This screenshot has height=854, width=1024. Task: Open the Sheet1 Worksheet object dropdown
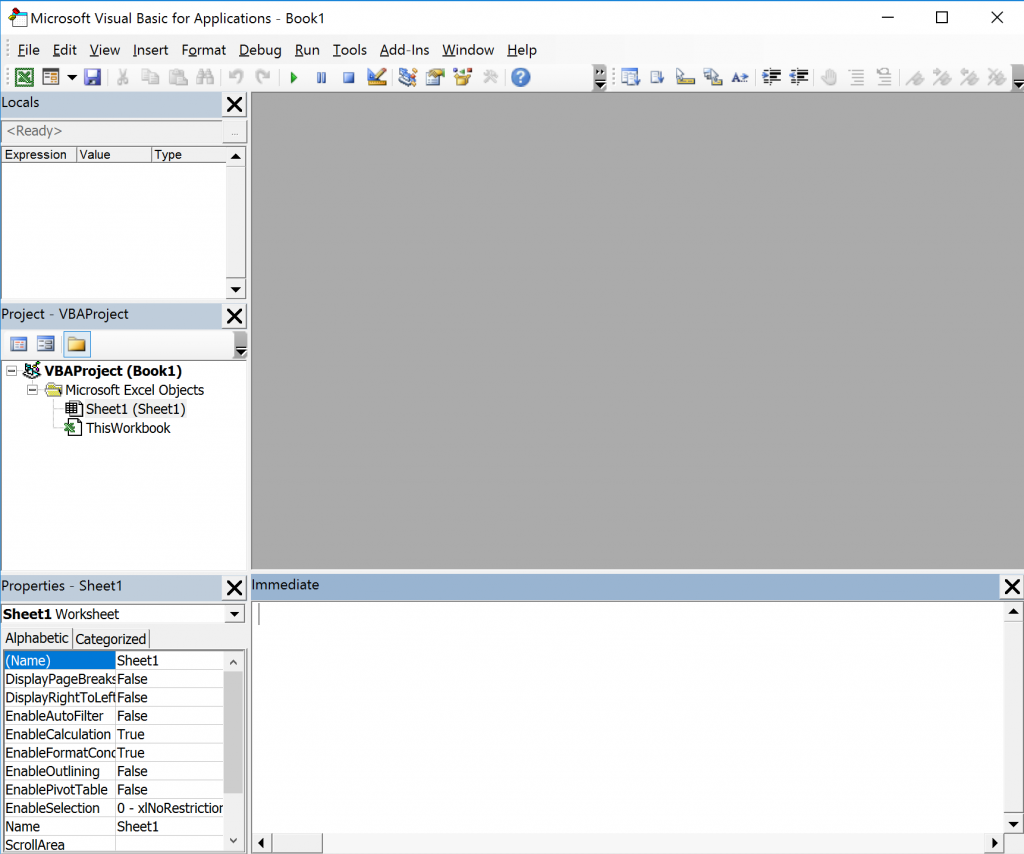235,614
